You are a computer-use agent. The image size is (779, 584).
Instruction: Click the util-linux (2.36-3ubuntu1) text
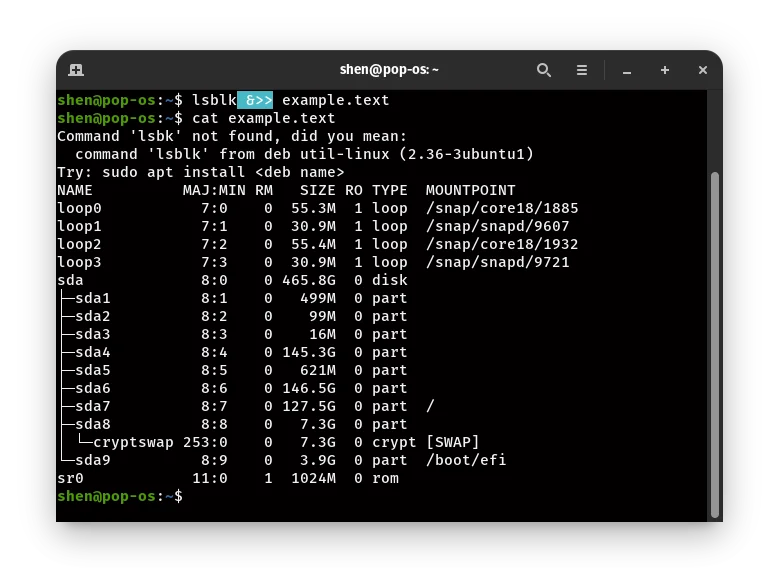click(417, 154)
